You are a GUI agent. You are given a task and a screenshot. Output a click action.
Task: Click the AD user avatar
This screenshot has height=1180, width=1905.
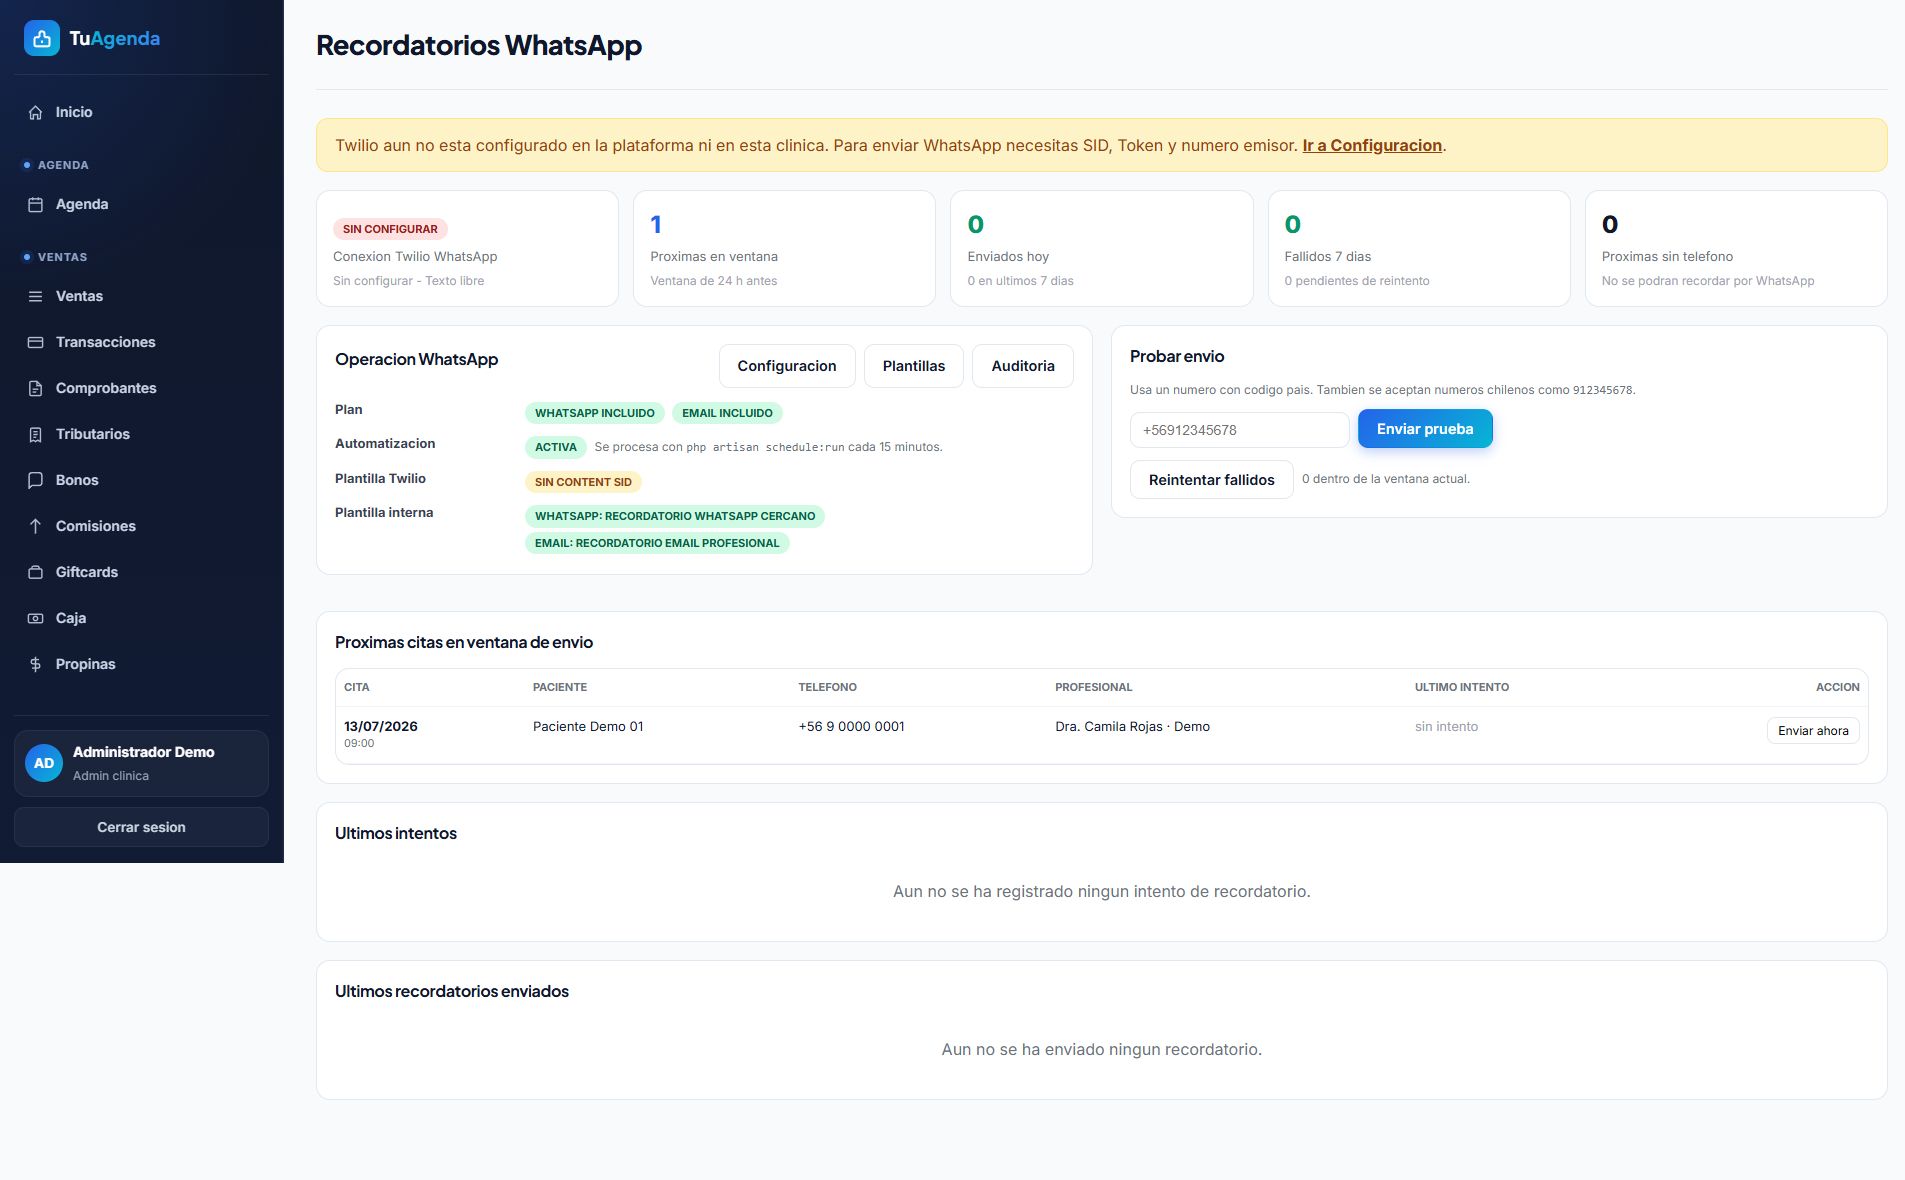coord(44,763)
